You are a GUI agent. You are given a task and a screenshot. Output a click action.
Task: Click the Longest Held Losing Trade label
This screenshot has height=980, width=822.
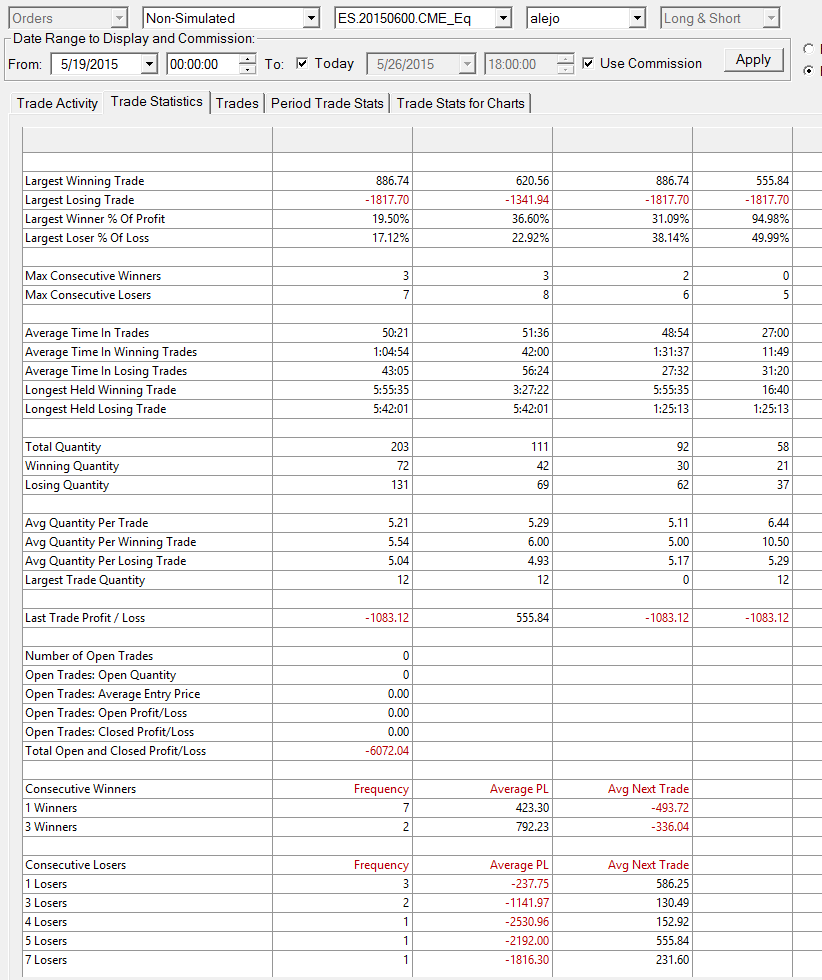(x=96, y=409)
